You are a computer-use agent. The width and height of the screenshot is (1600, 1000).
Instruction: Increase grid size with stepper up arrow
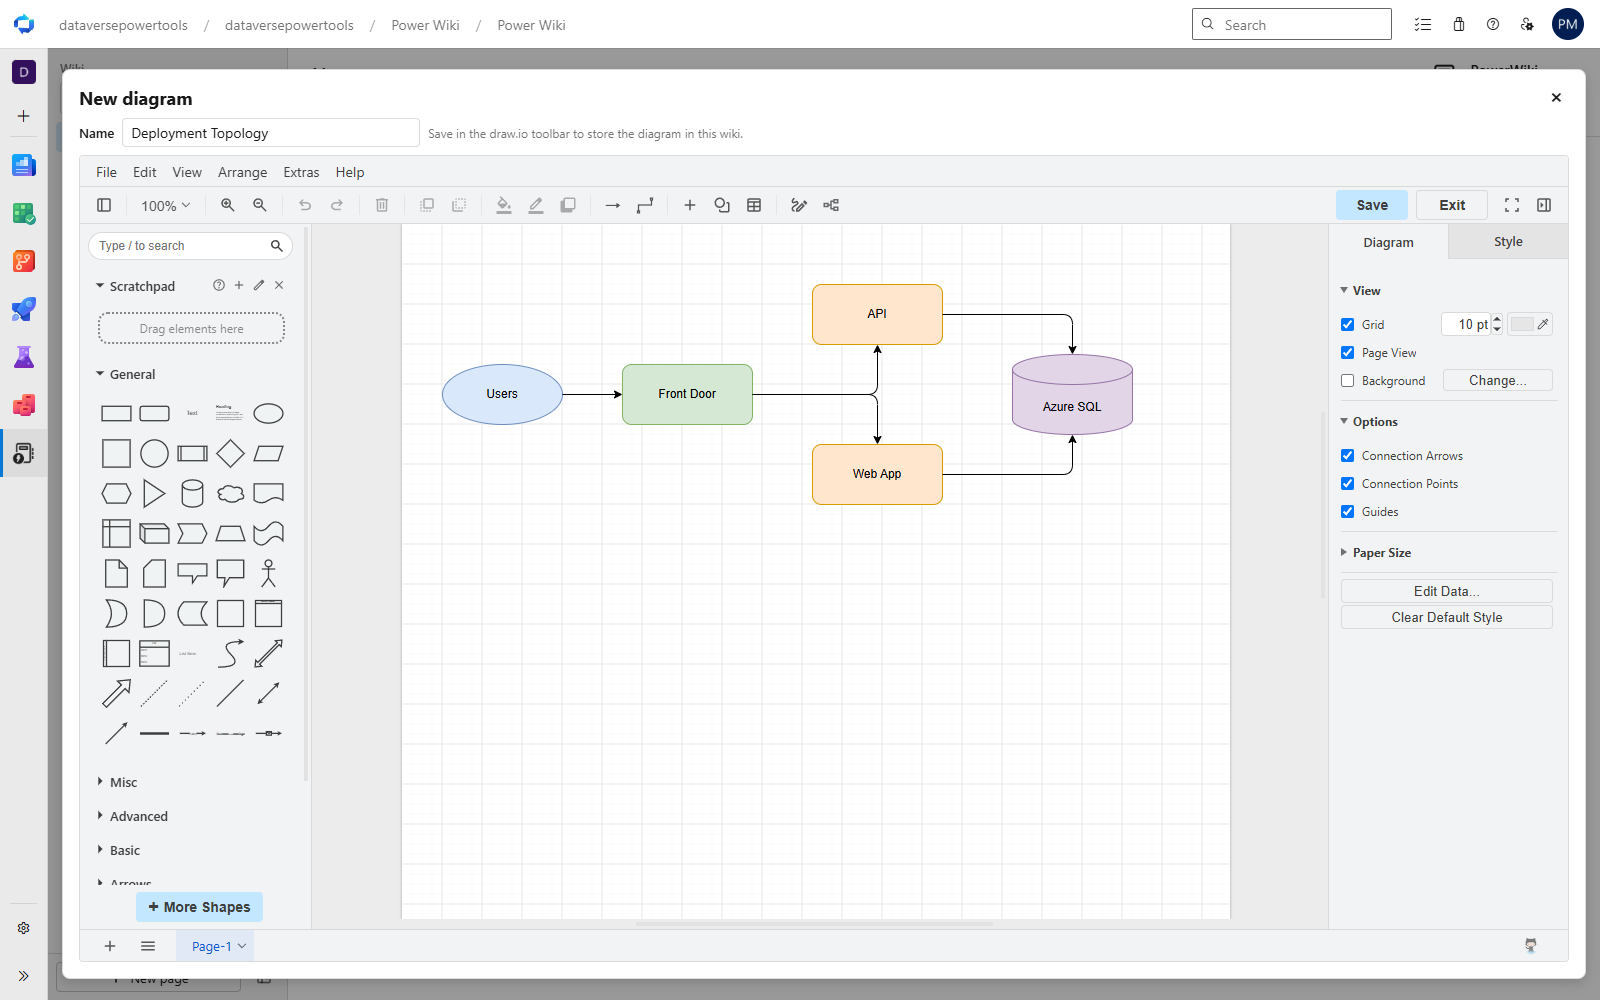pos(1497,319)
